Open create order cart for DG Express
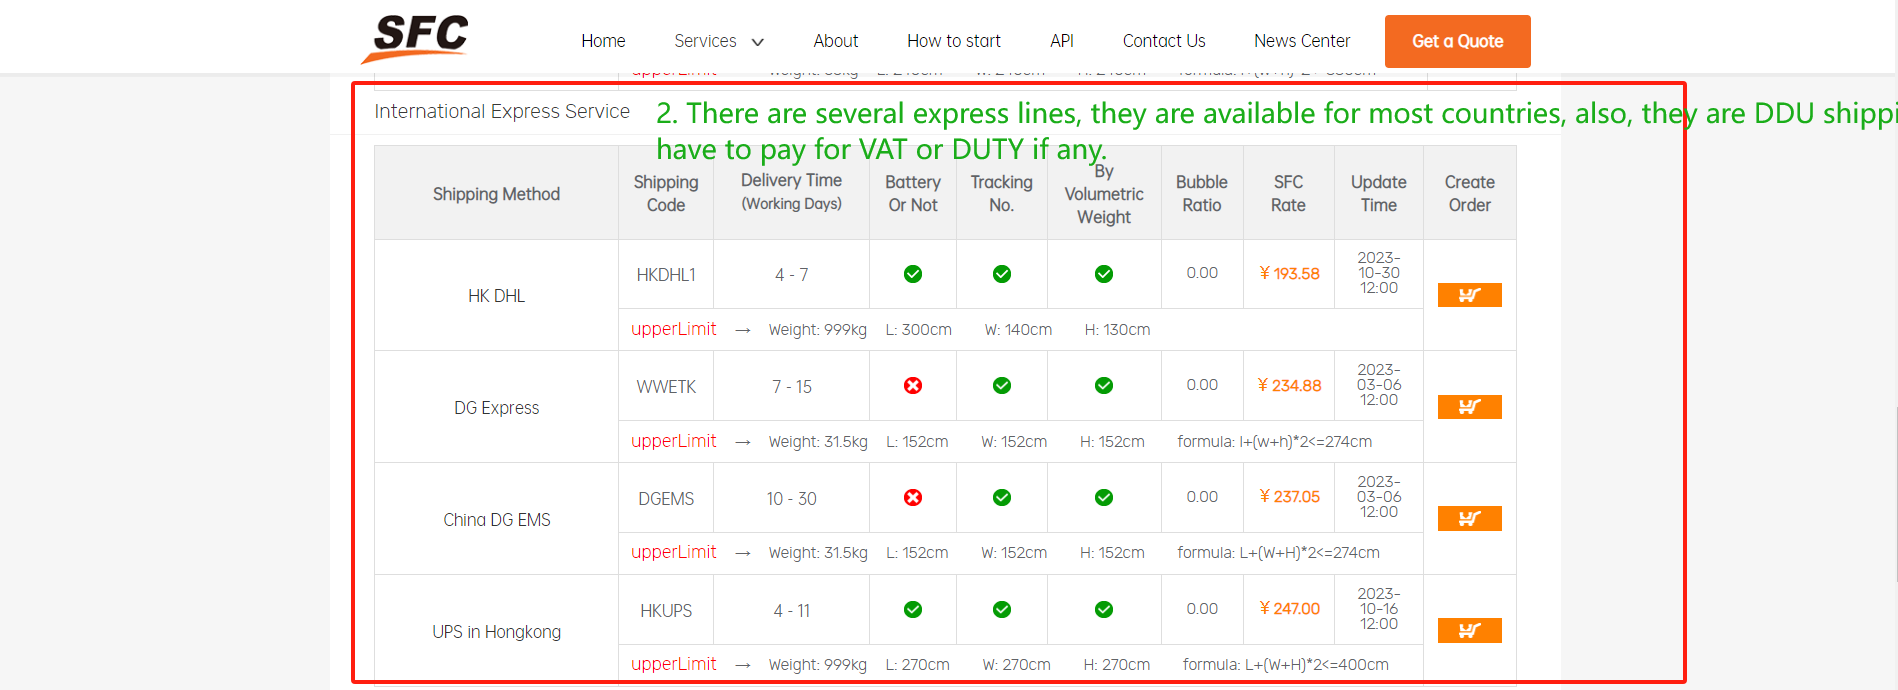This screenshot has width=1898, height=690. click(x=1469, y=407)
